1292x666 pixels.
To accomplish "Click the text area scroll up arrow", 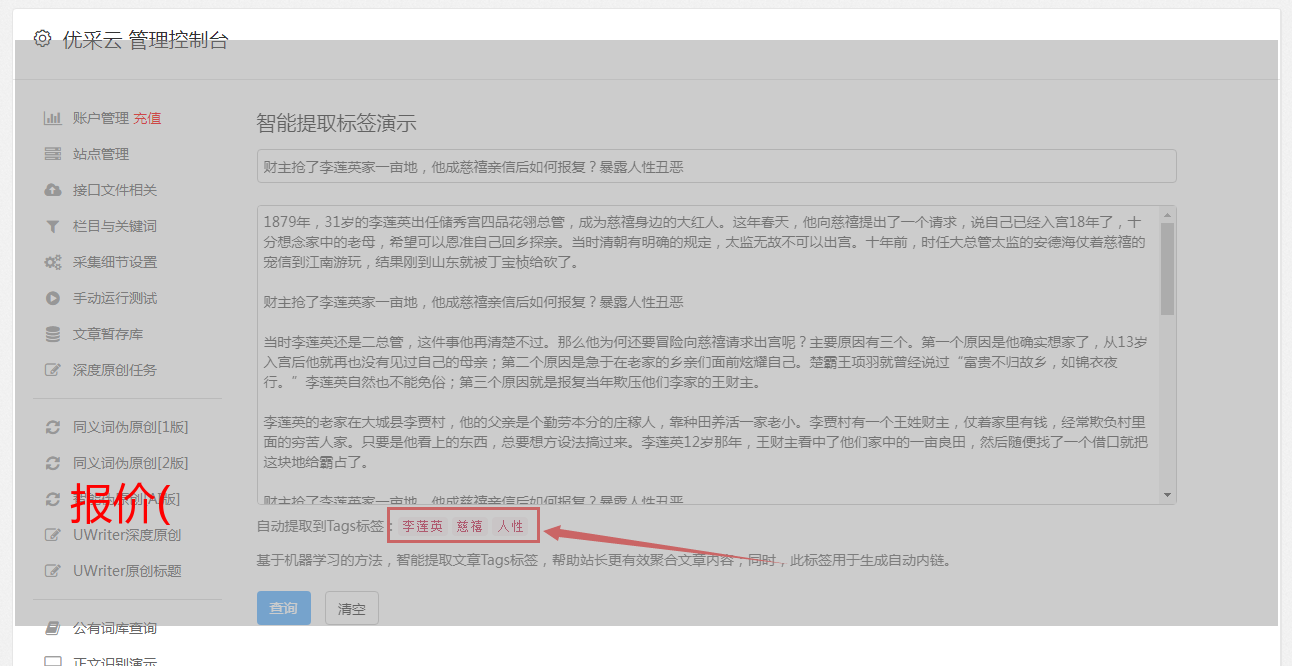I will pyautogui.click(x=1167, y=214).
